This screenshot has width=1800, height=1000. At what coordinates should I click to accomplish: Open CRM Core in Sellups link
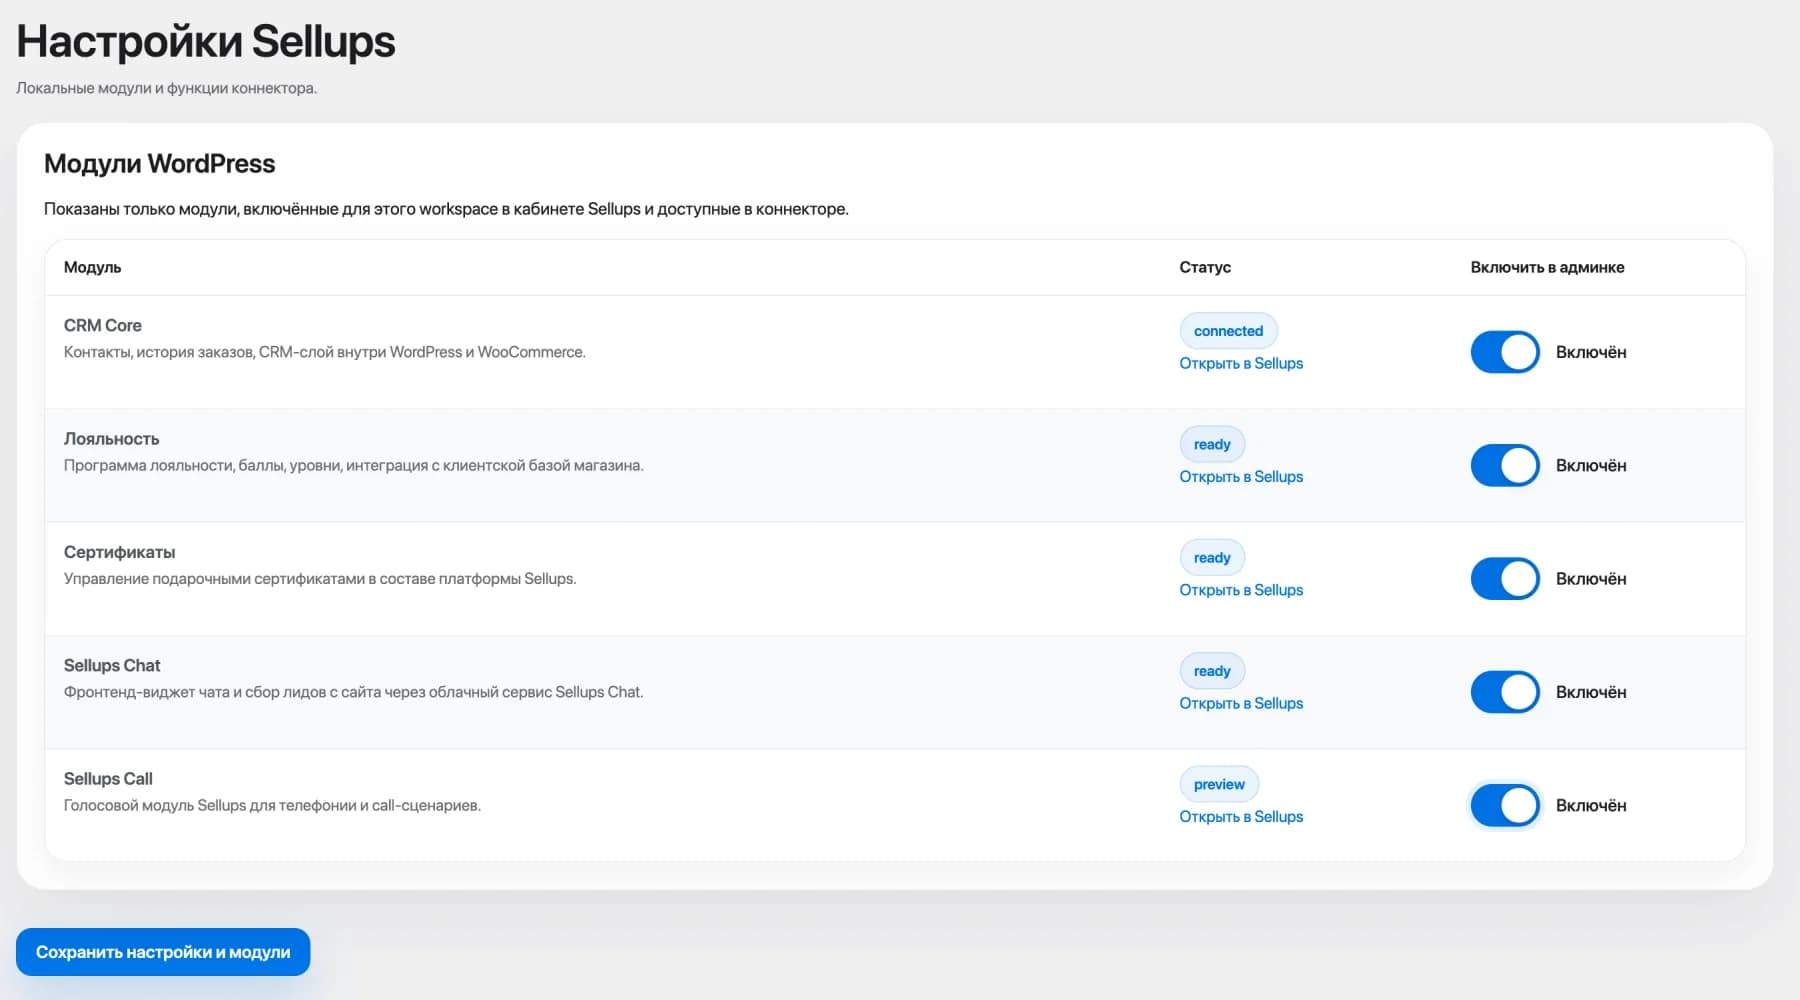pyautogui.click(x=1241, y=363)
